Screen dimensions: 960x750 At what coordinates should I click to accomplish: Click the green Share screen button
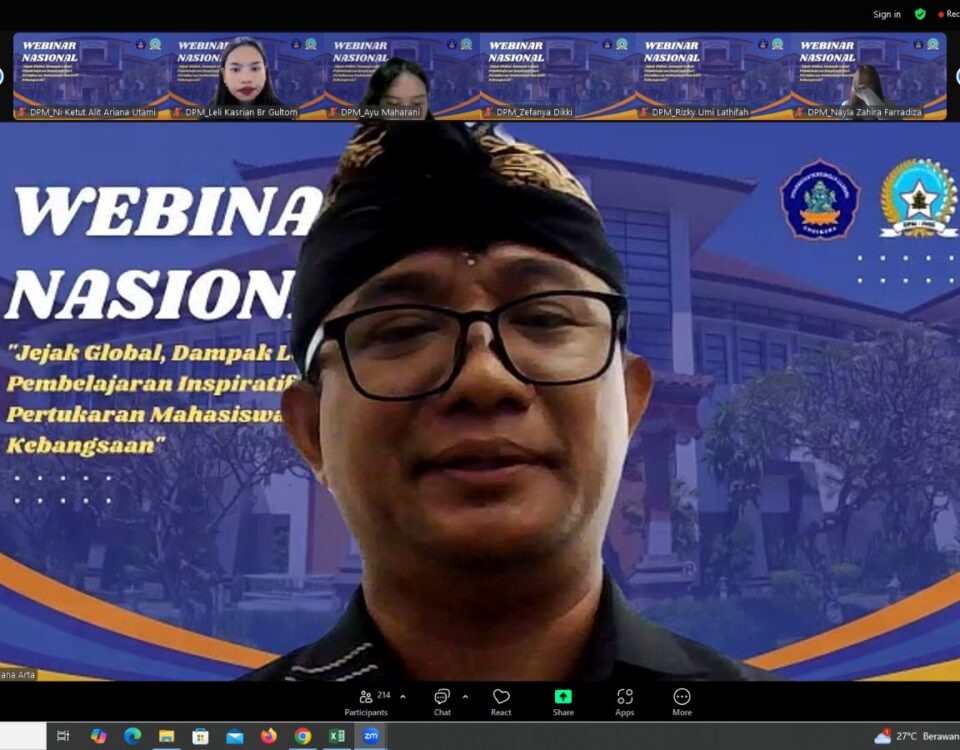coord(563,701)
